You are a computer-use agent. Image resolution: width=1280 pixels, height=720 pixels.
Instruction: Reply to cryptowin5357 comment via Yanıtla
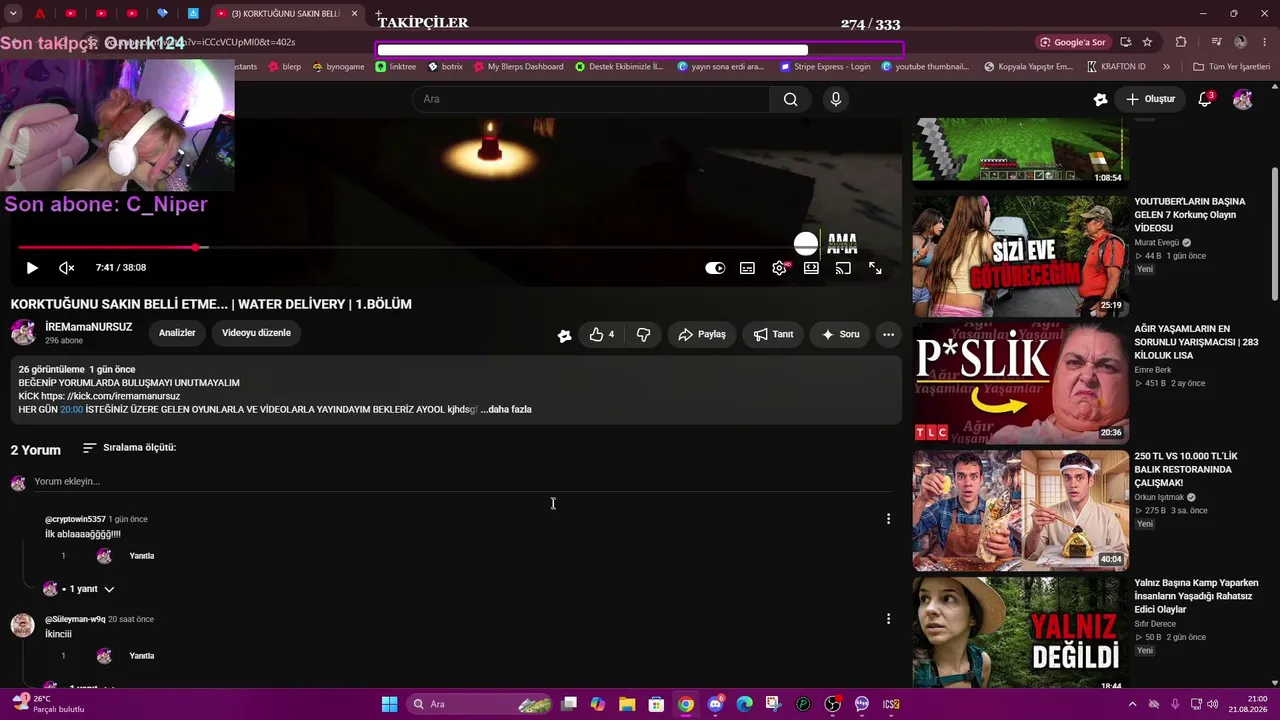[142, 556]
